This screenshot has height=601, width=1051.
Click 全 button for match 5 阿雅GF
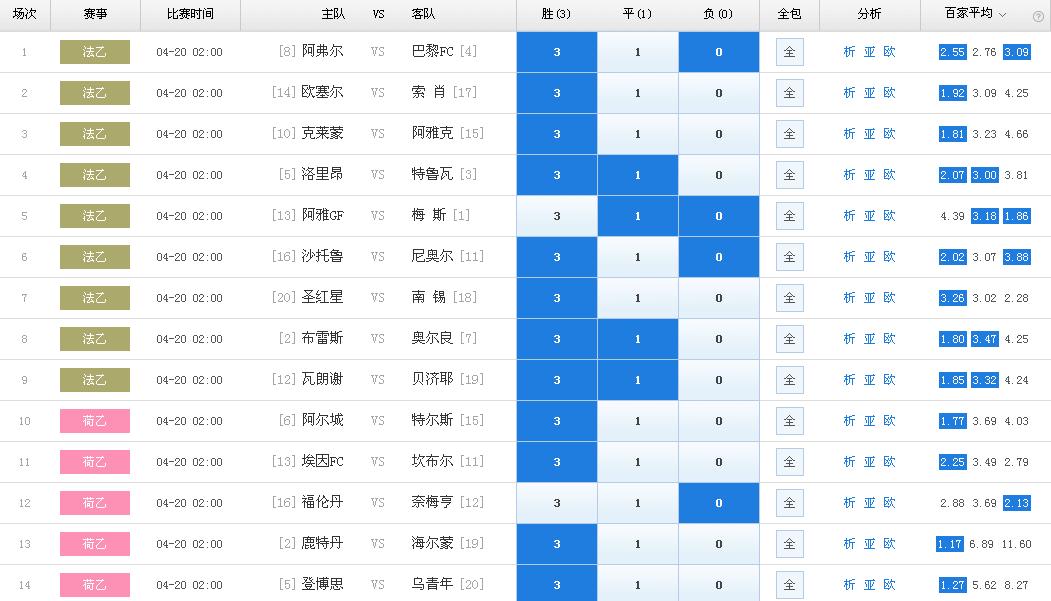coord(790,216)
